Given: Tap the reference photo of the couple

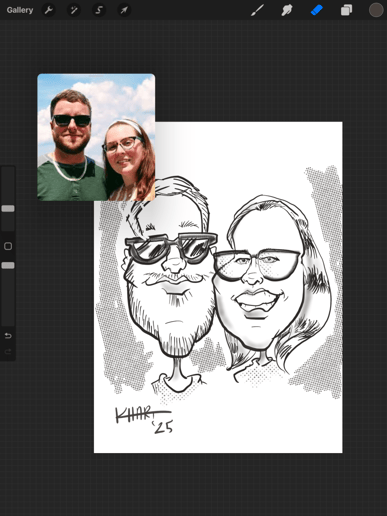Looking at the screenshot, I should coord(96,137).
